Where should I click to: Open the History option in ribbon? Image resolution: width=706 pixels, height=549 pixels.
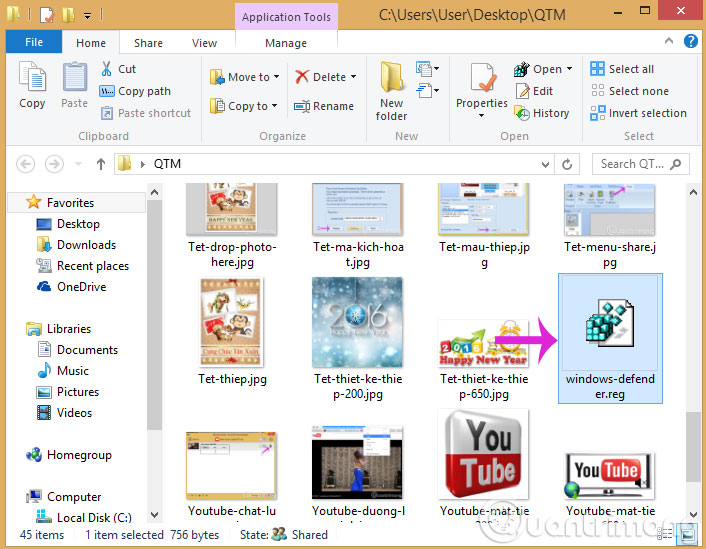tap(521, 113)
